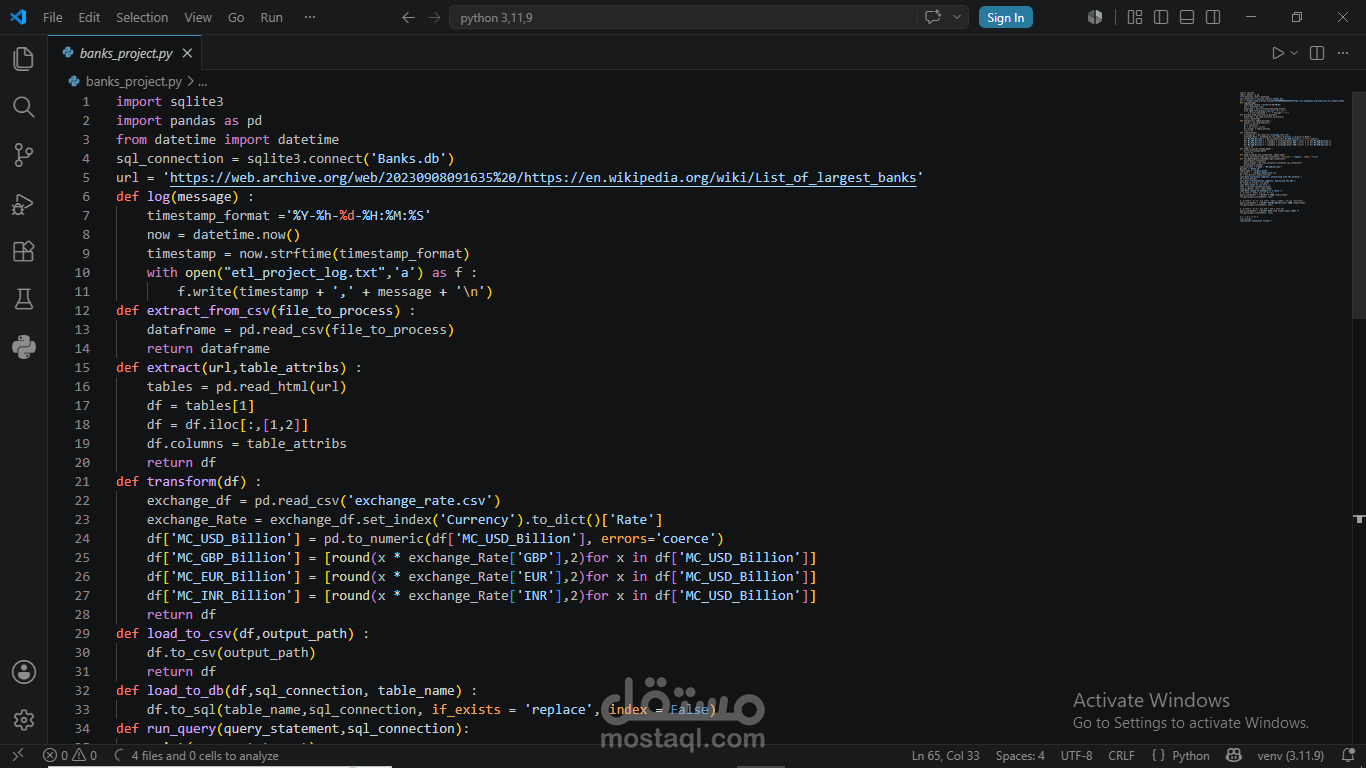The image size is (1366, 768).
Task: Open the Run and Debug view
Action: coord(23,203)
